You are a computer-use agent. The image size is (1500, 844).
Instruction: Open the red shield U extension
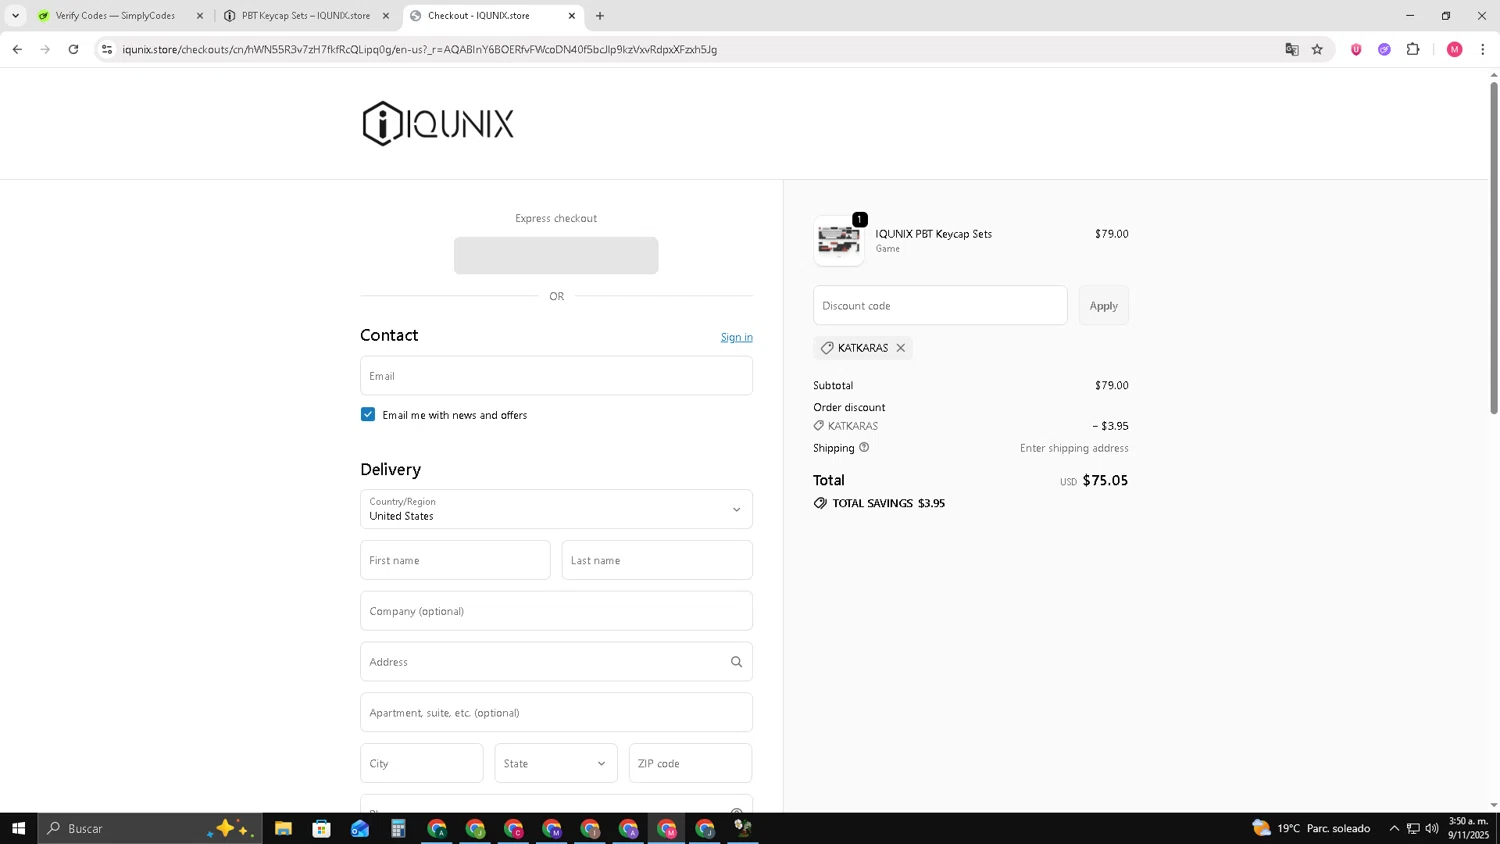pyautogui.click(x=1356, y=49)
